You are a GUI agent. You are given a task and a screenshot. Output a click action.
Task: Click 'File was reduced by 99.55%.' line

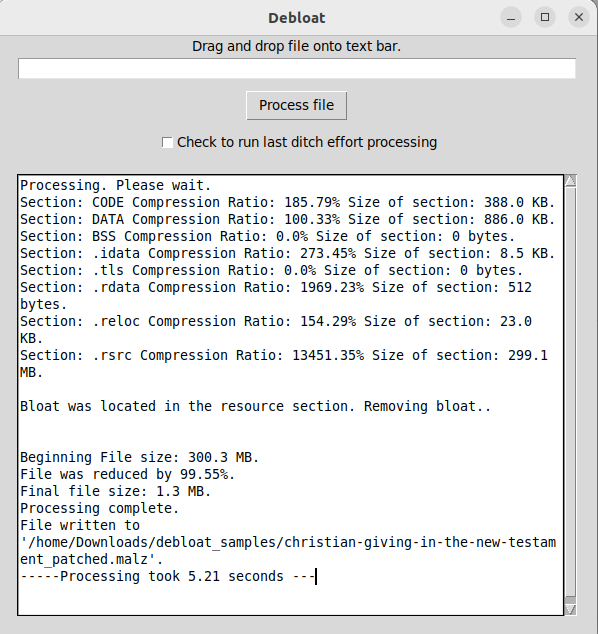click(128, 474)
